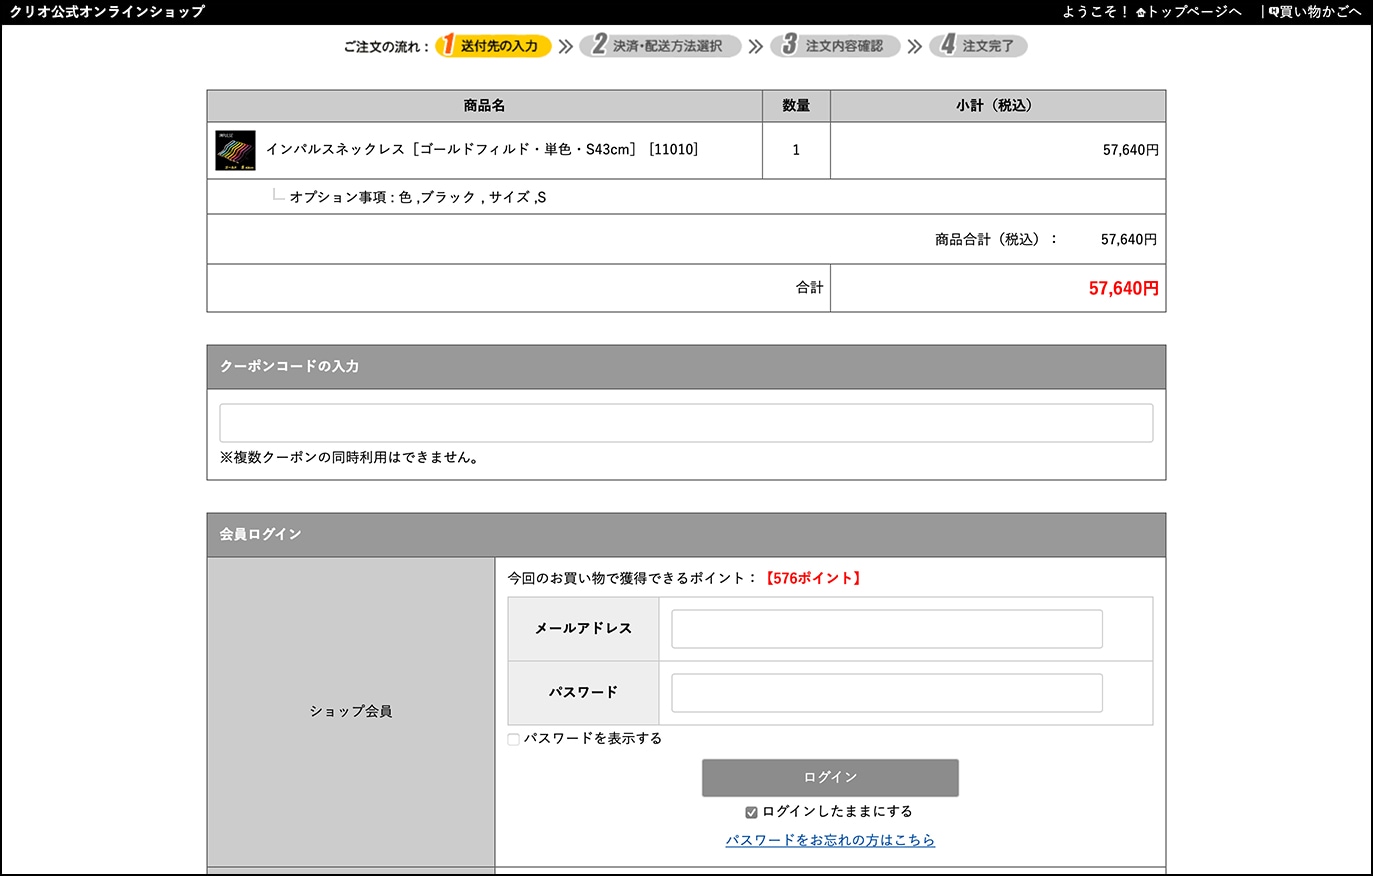This screenshot has height=876, width=1373.
Task: Select step 4 注文完了 badge
Action: pyautogui.click(x=978, y=46)
